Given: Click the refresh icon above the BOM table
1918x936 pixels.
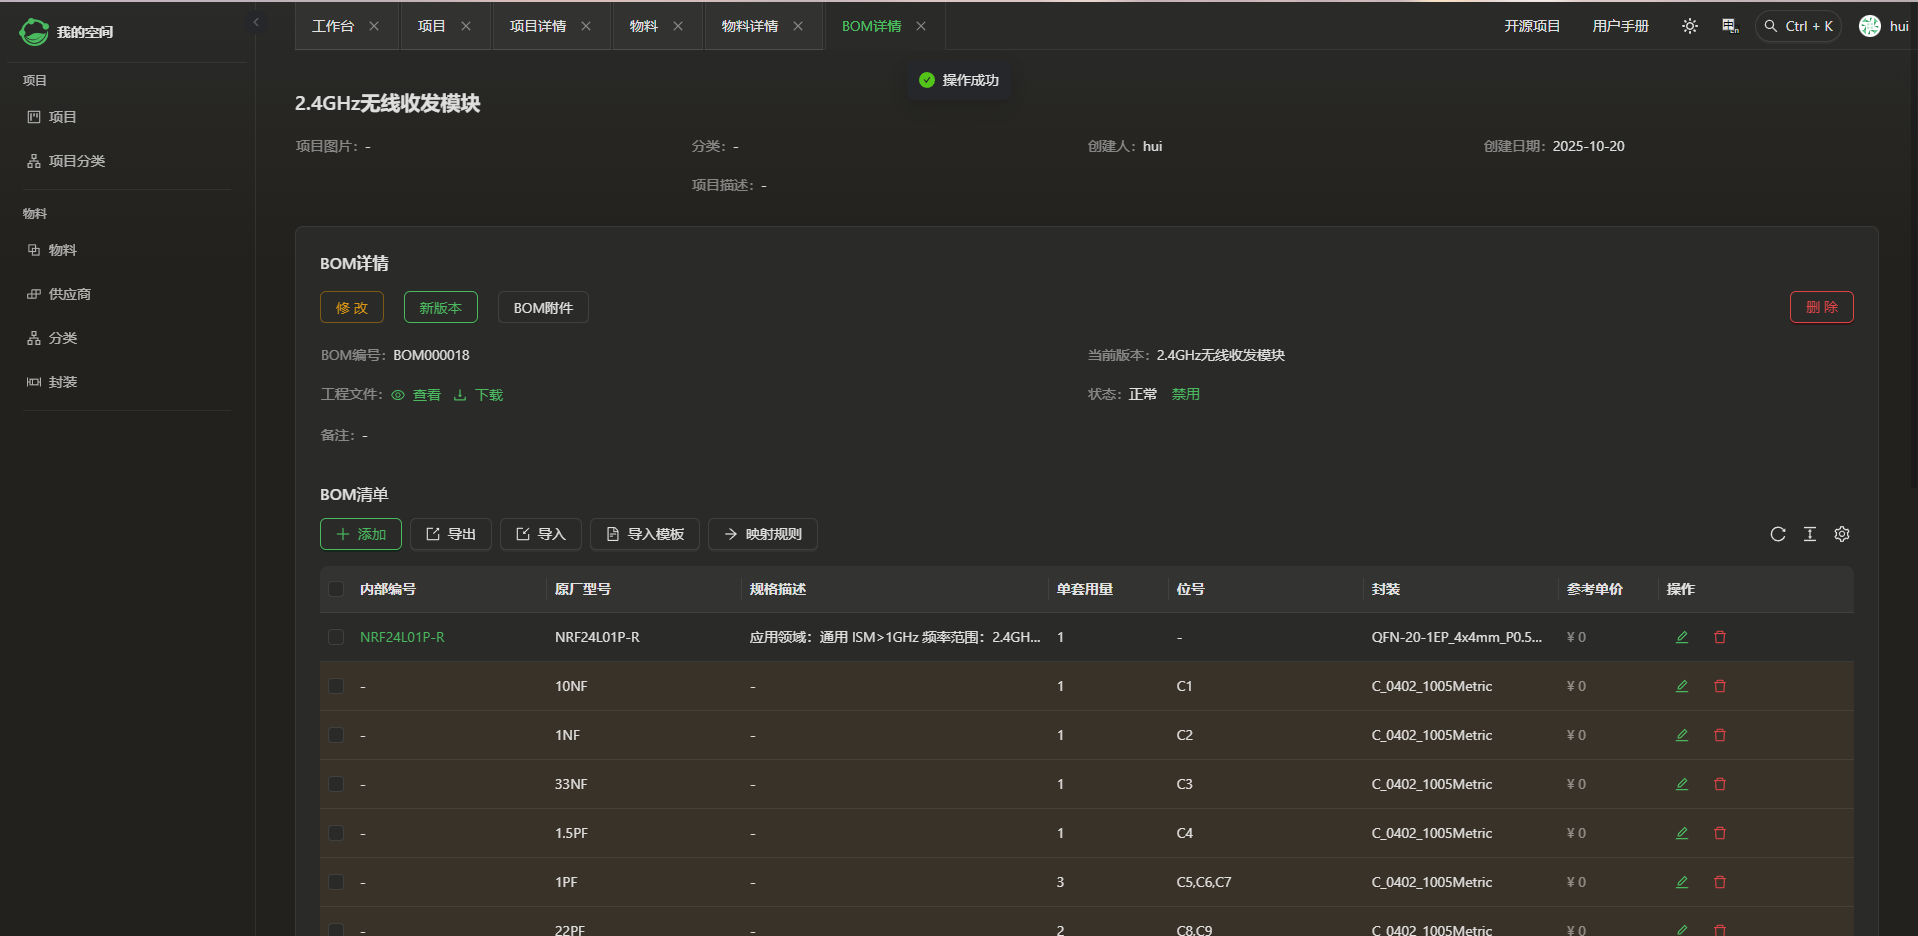Looking at the screenshot, I should (x=1777, y=534).
